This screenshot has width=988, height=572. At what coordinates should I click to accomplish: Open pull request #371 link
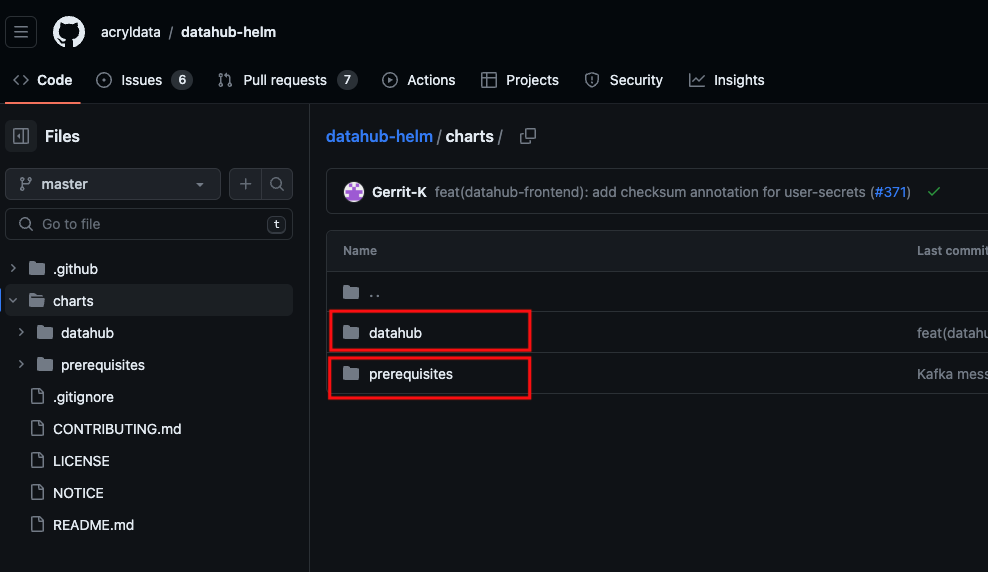pyautogui.click(x=890, y=192)
